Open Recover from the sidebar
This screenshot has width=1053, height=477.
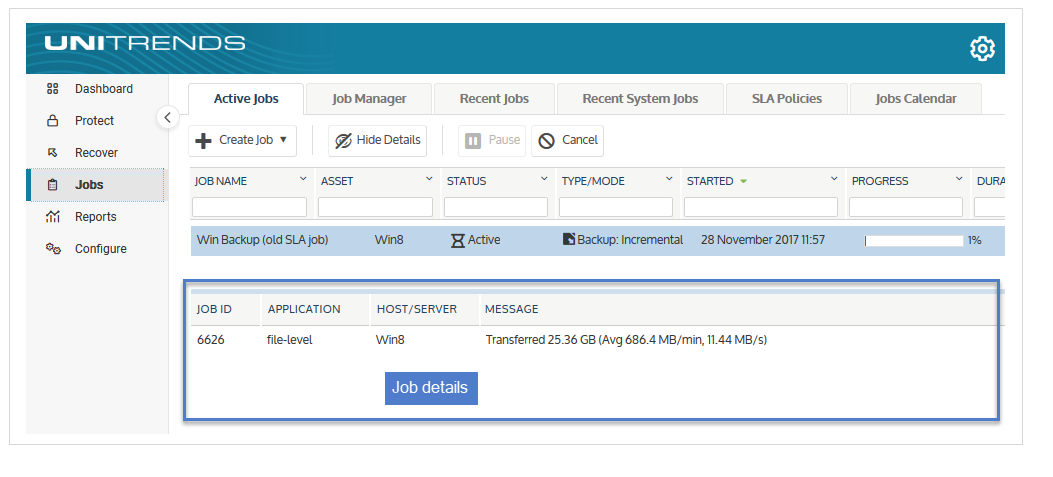[x=95, y=153]
